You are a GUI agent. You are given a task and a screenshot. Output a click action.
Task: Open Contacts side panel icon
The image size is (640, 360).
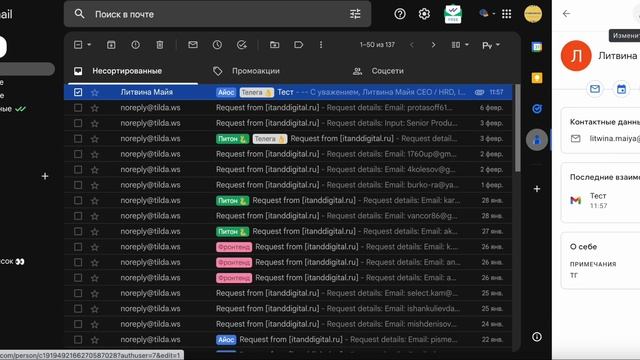point(537,140)
